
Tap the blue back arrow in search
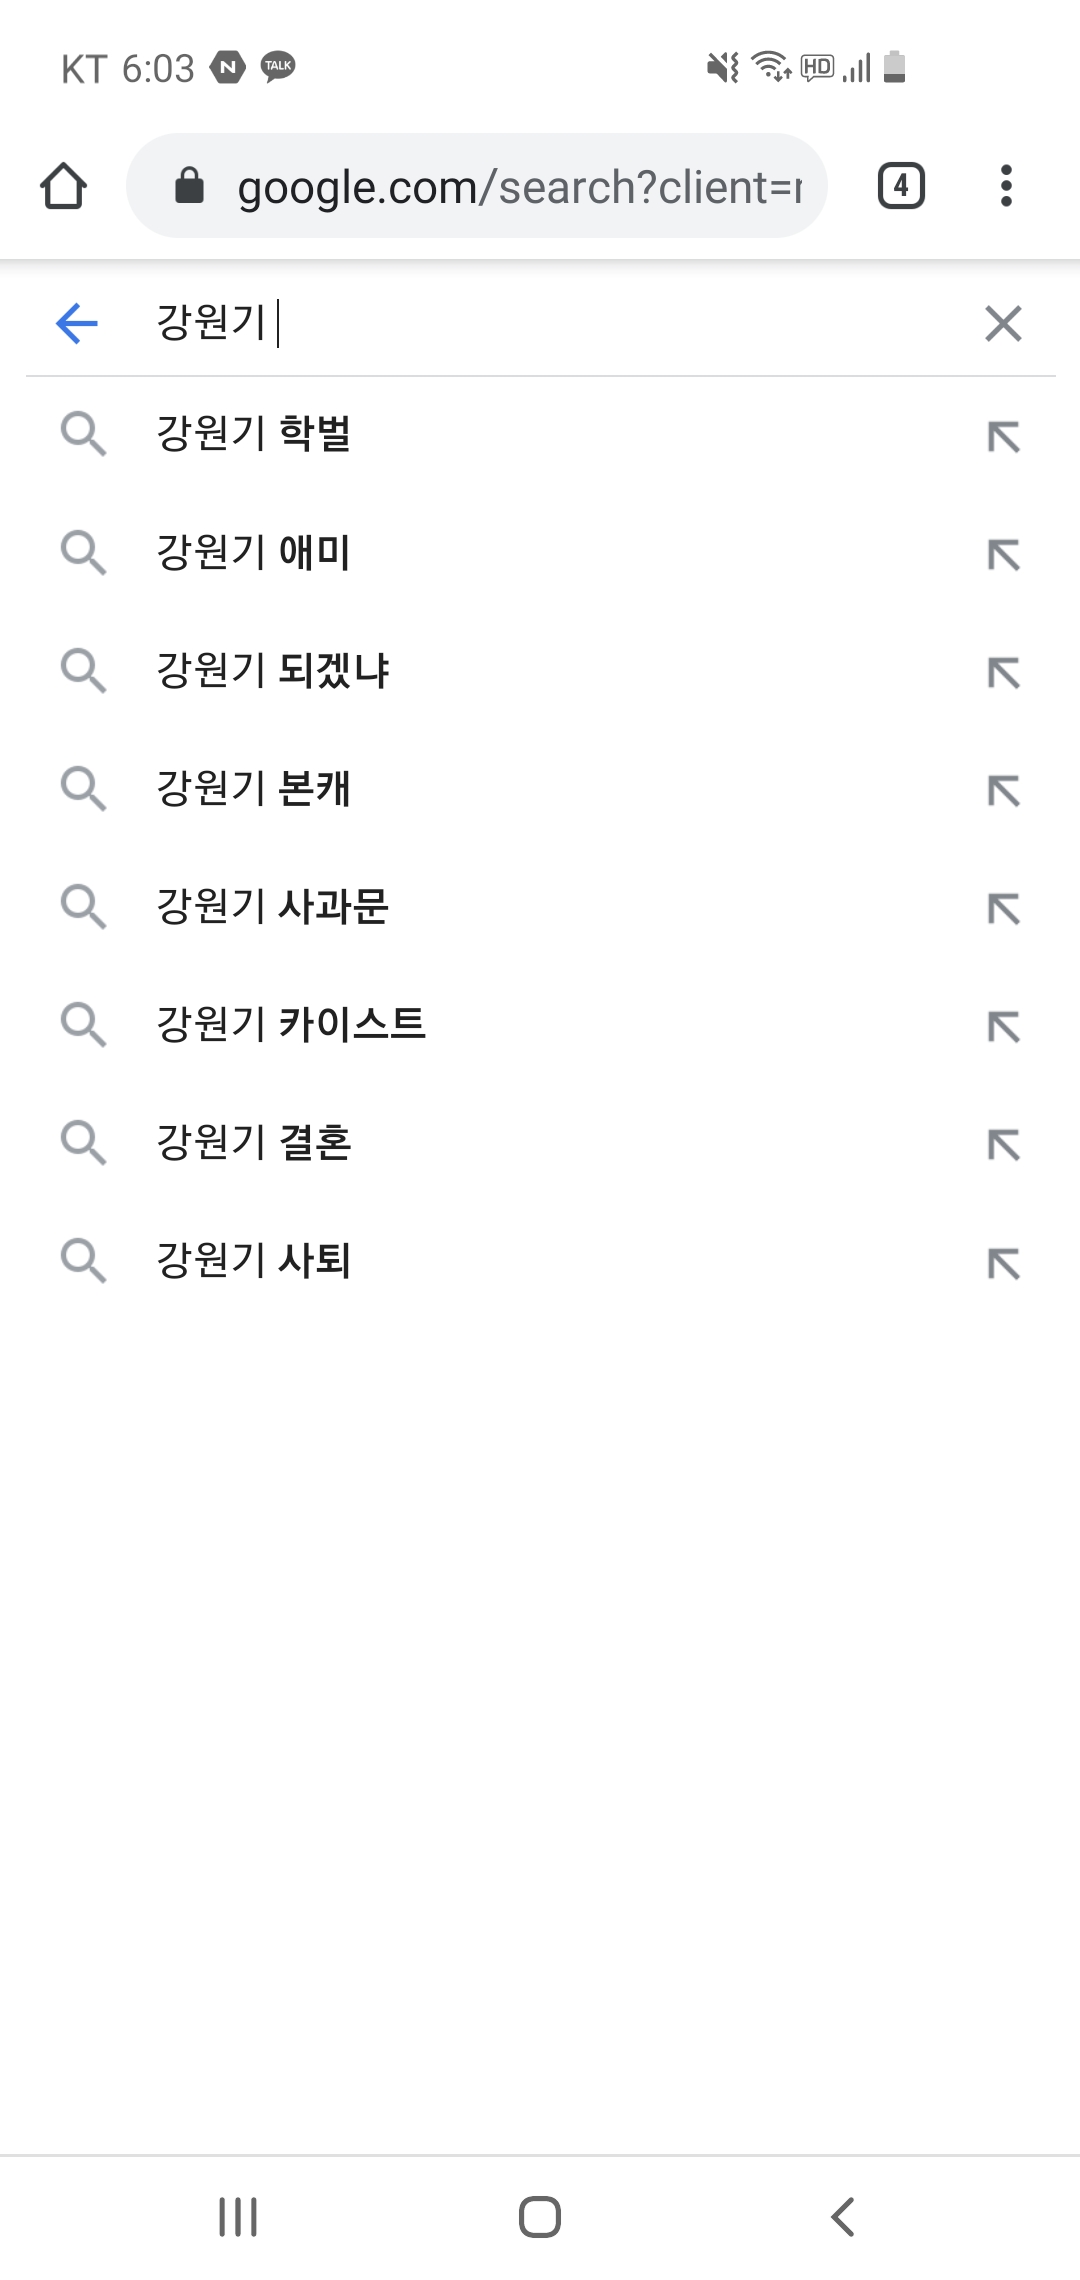(77, 323)
